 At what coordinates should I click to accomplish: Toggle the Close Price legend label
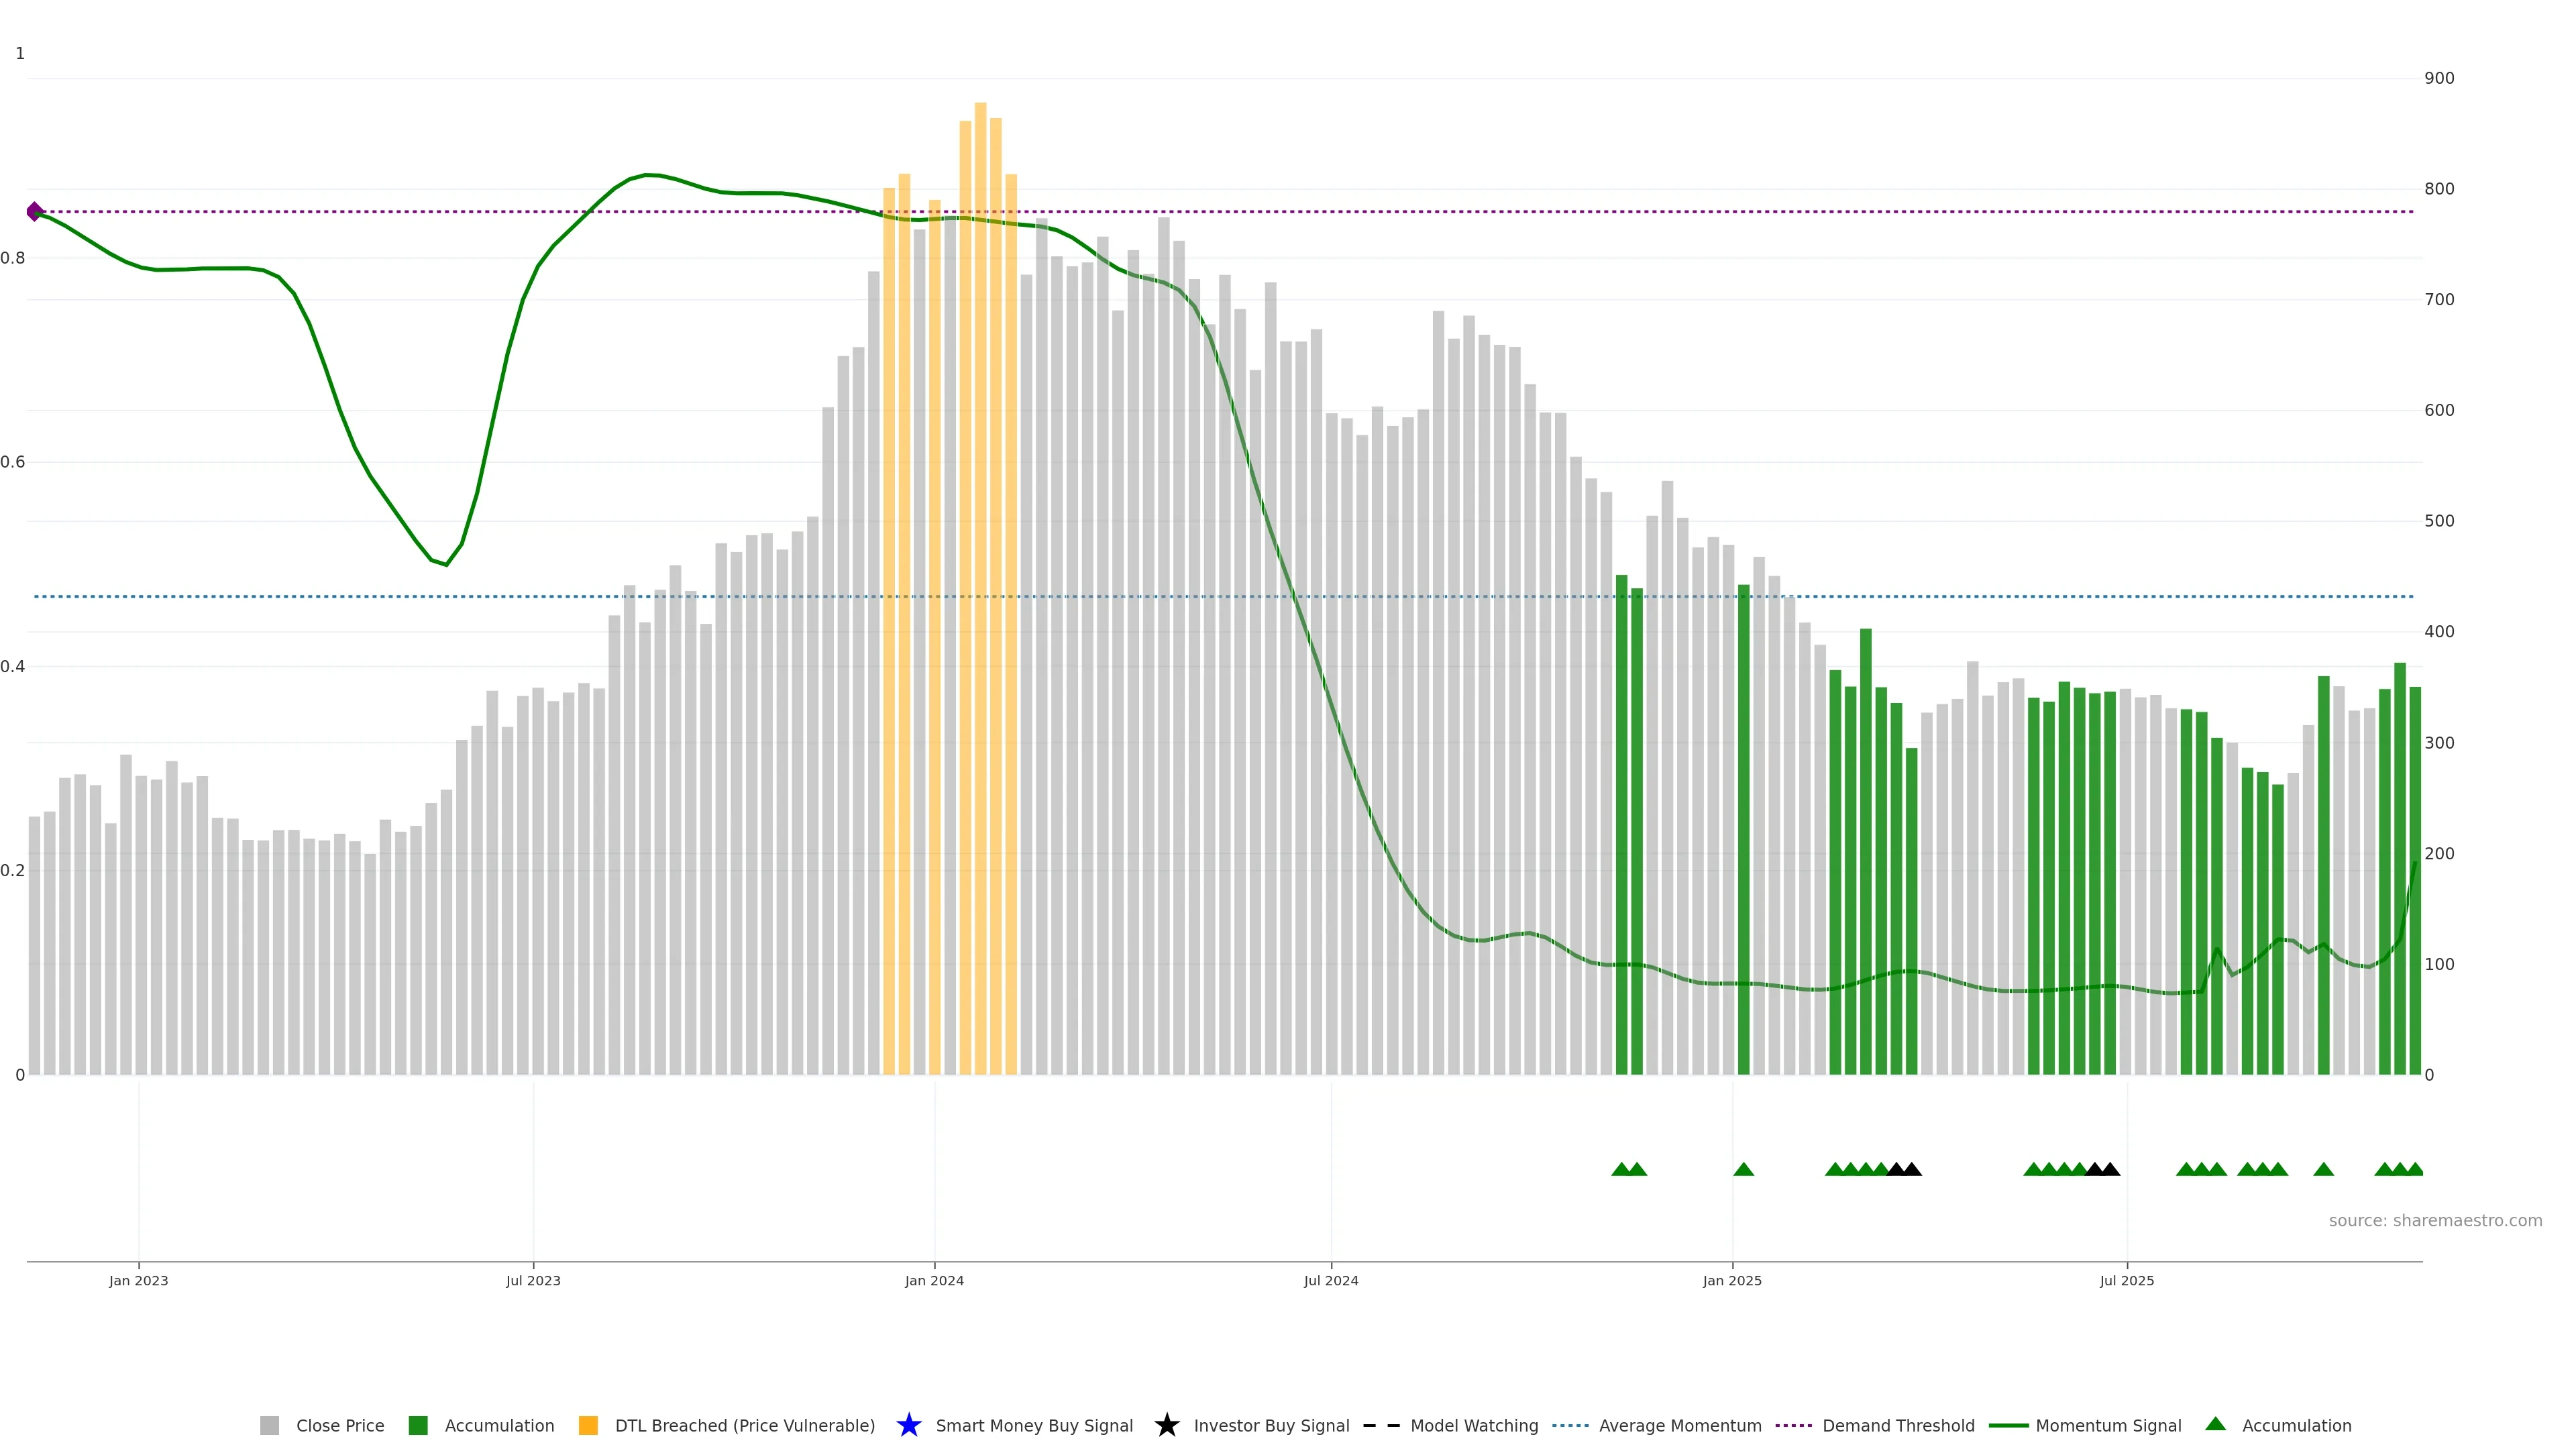[340, 1425]
